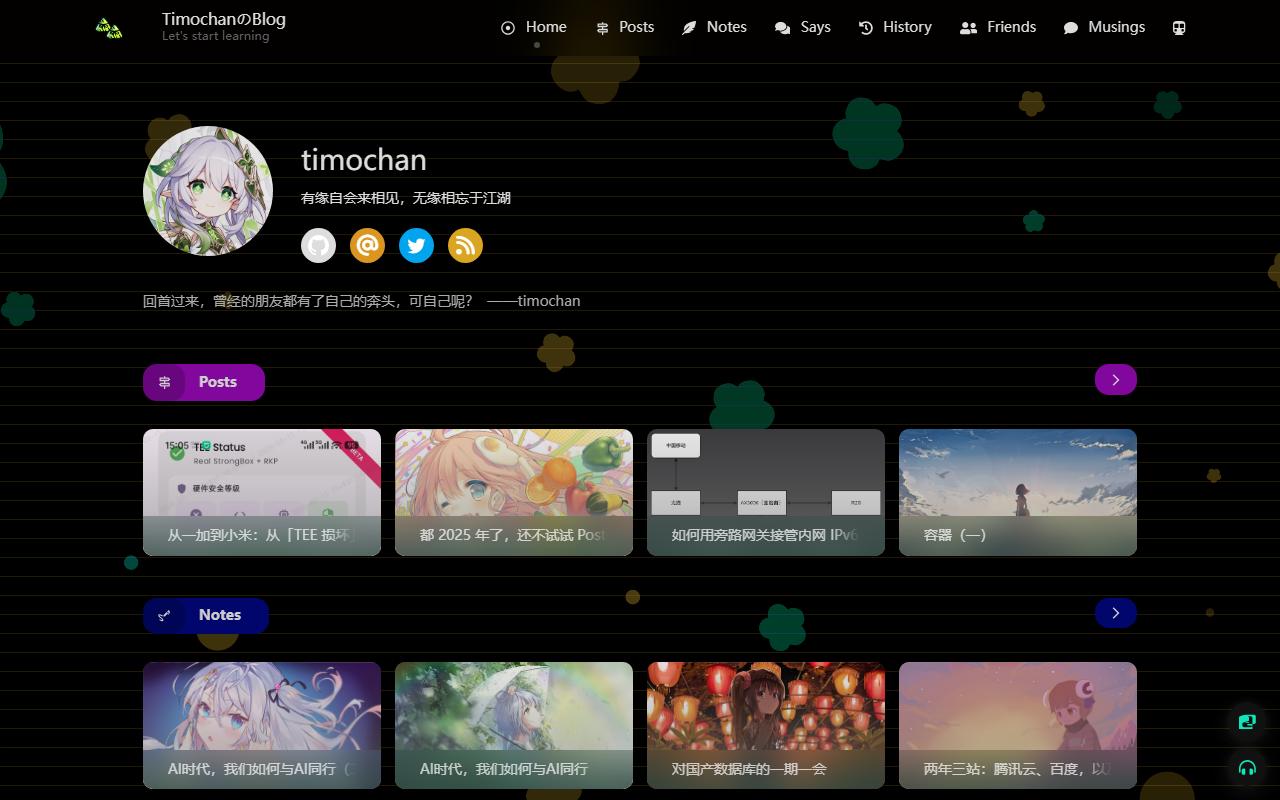Expand more Posts with purple arrow

point(1116,380)
